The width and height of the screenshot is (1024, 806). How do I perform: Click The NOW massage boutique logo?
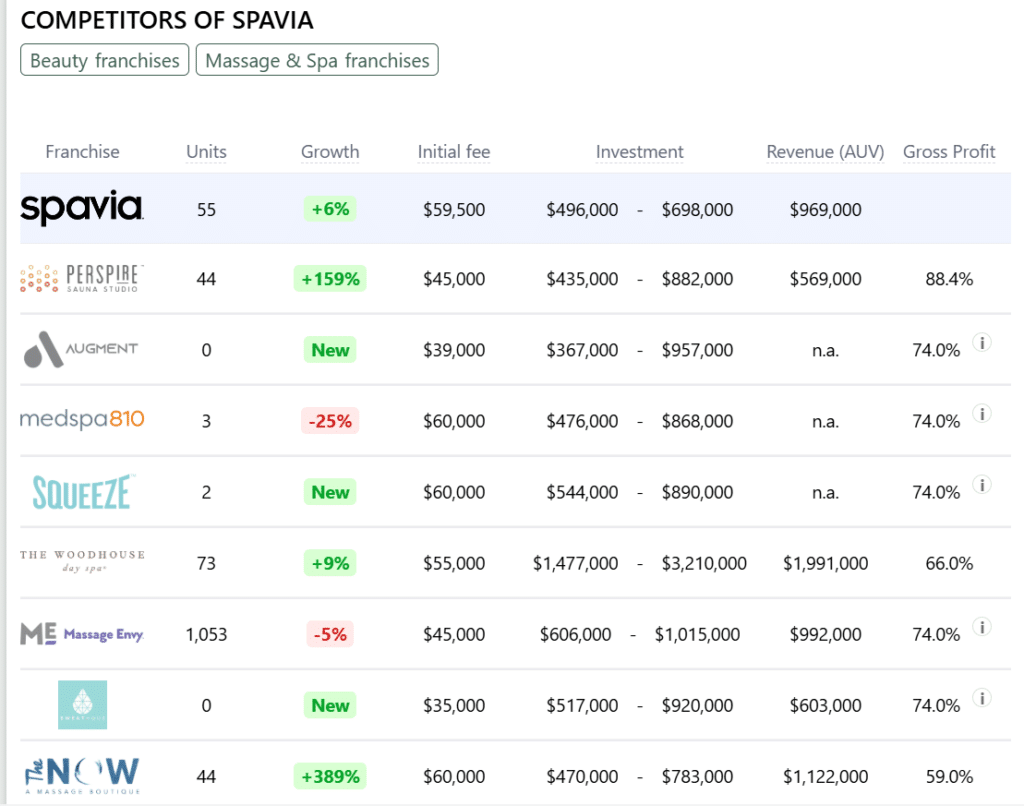pyautogui.click(x=82, y=775)
